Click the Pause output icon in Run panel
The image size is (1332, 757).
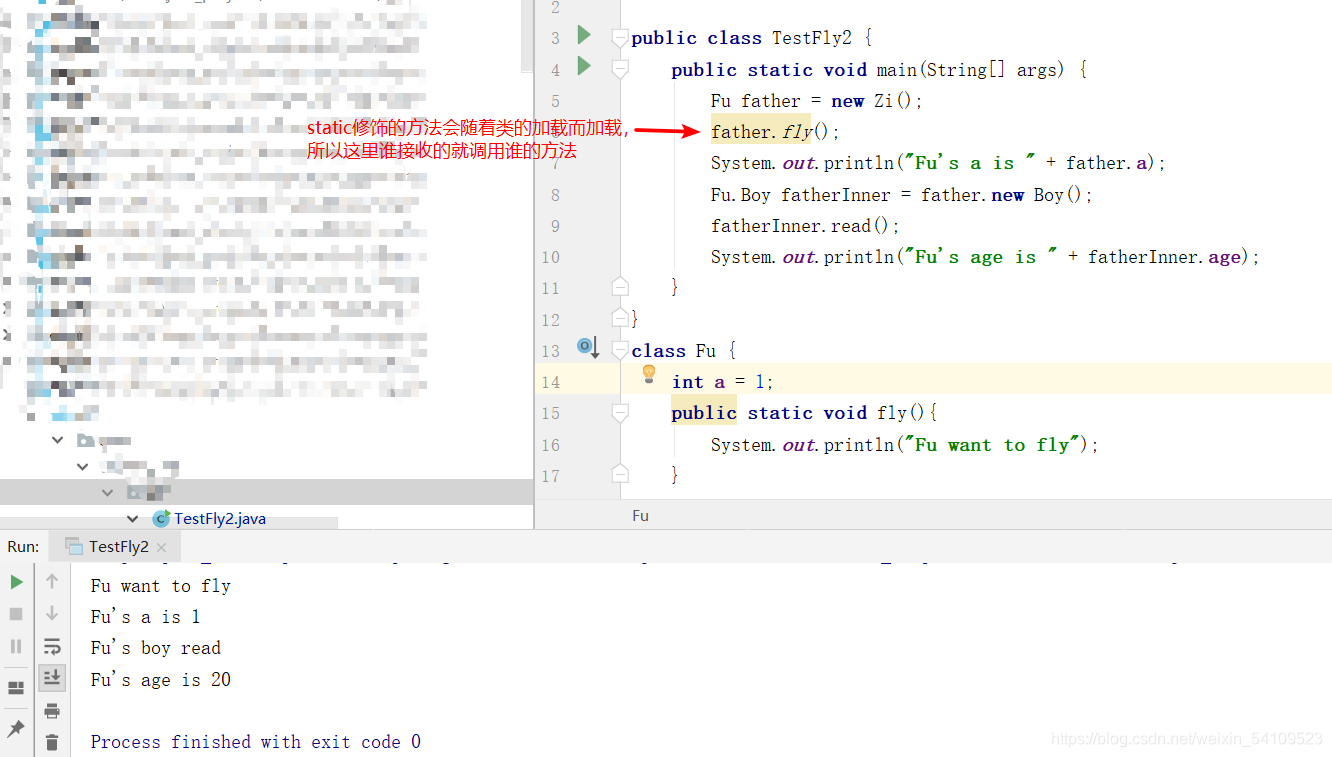click(x=16, y=646)
